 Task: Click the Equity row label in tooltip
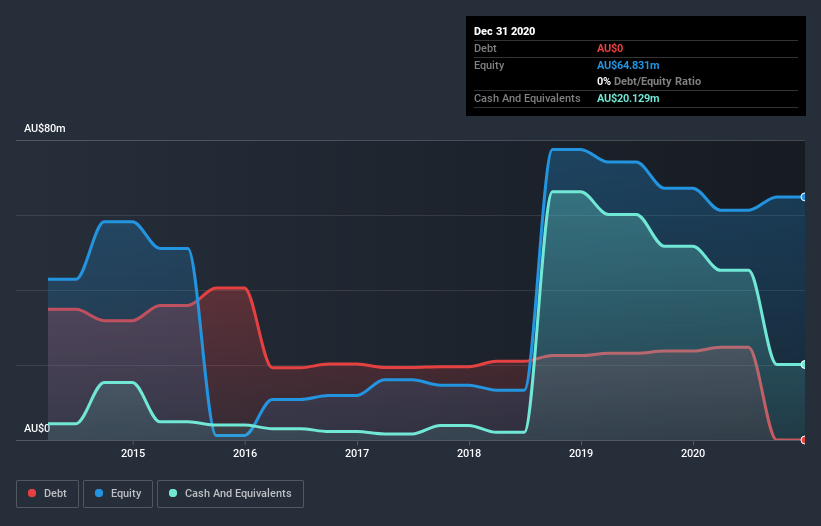click(x=489, y=65)
